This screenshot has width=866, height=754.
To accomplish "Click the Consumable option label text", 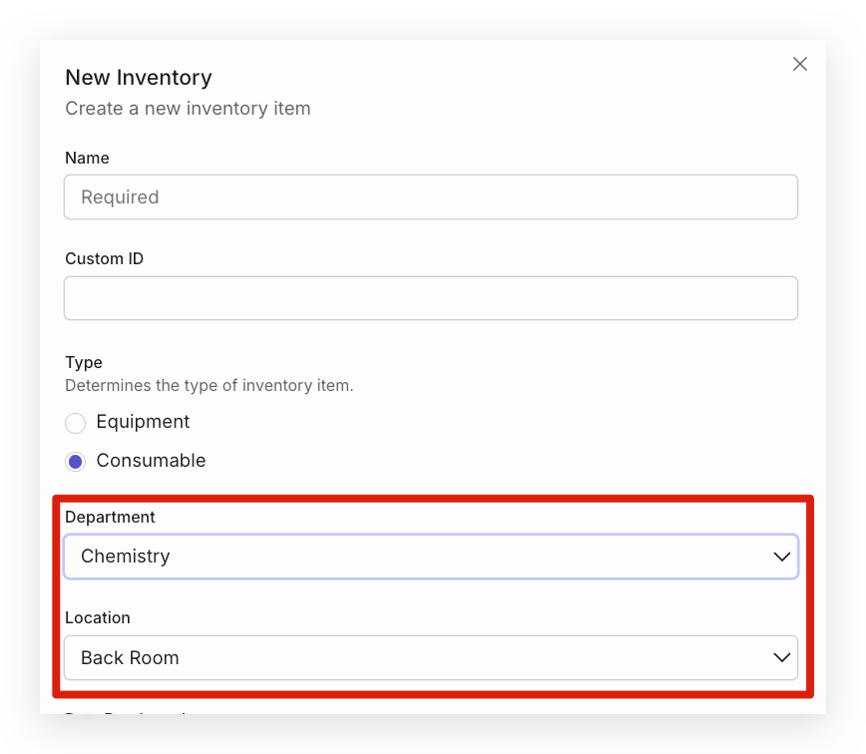I will coord(151,460).
